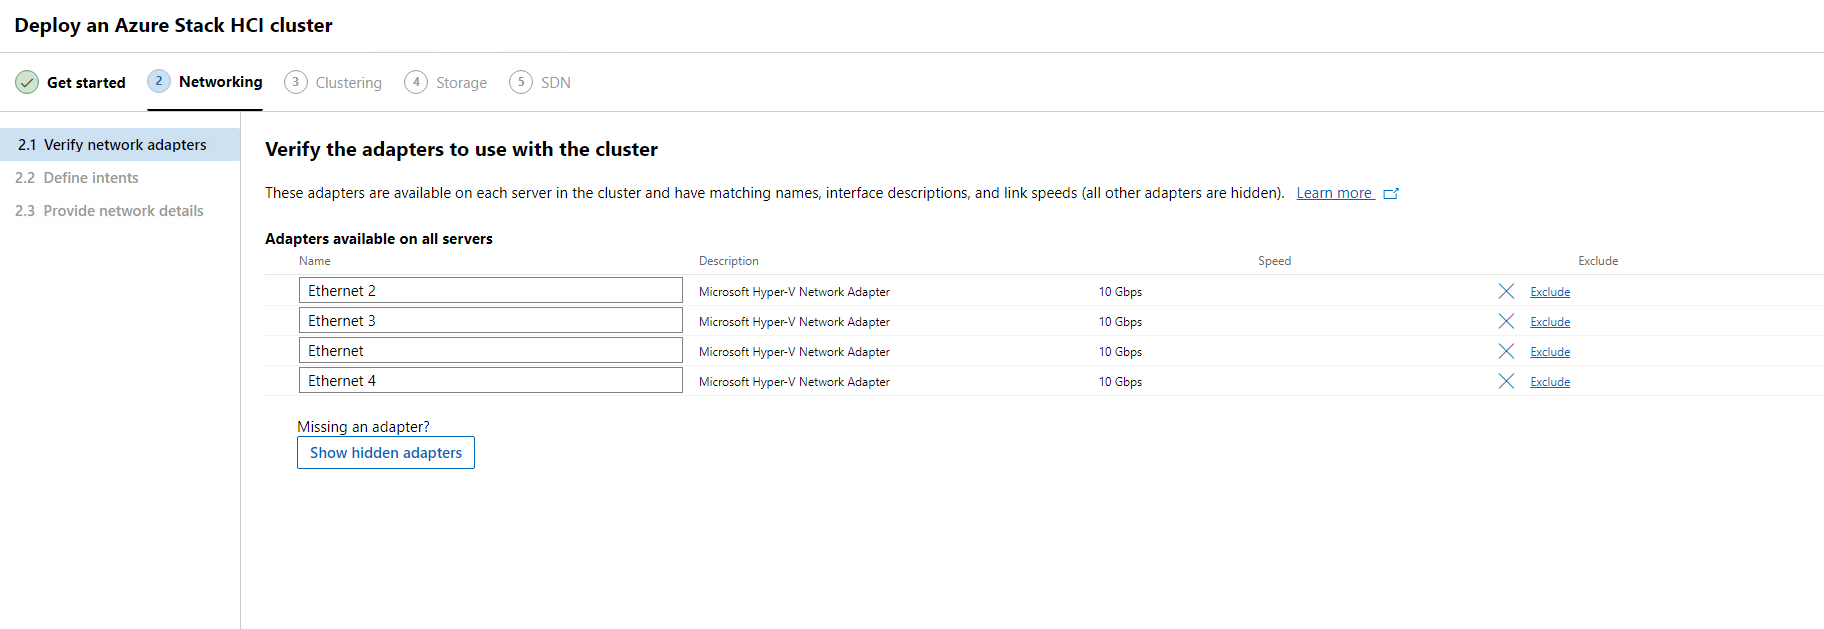Click the X icon for Ethernet 4

[1506, 381]
